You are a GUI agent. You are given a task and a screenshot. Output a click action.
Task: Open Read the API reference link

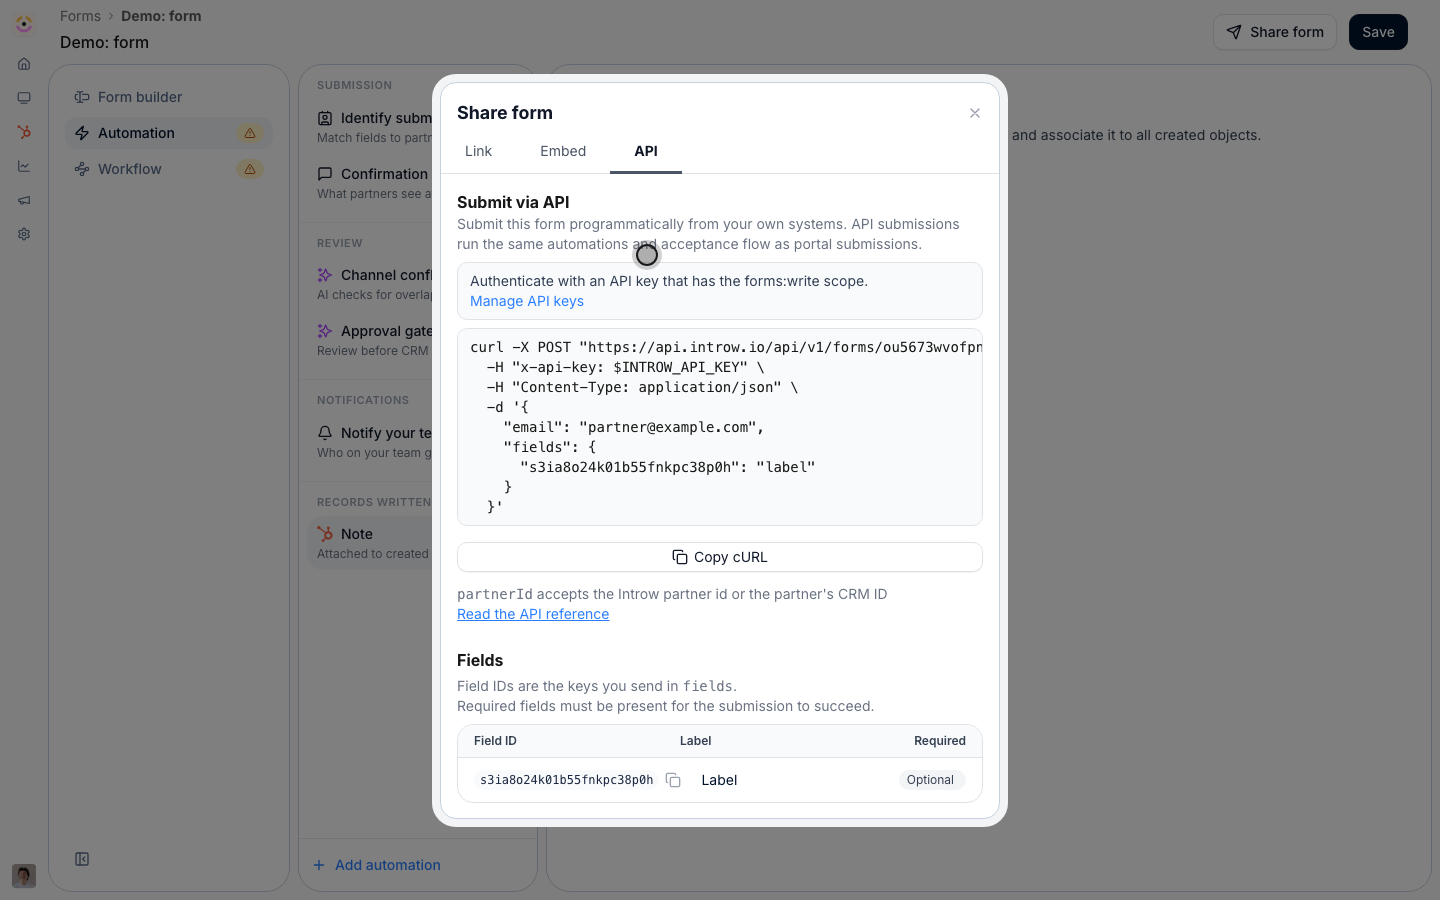tap(533, 614)
